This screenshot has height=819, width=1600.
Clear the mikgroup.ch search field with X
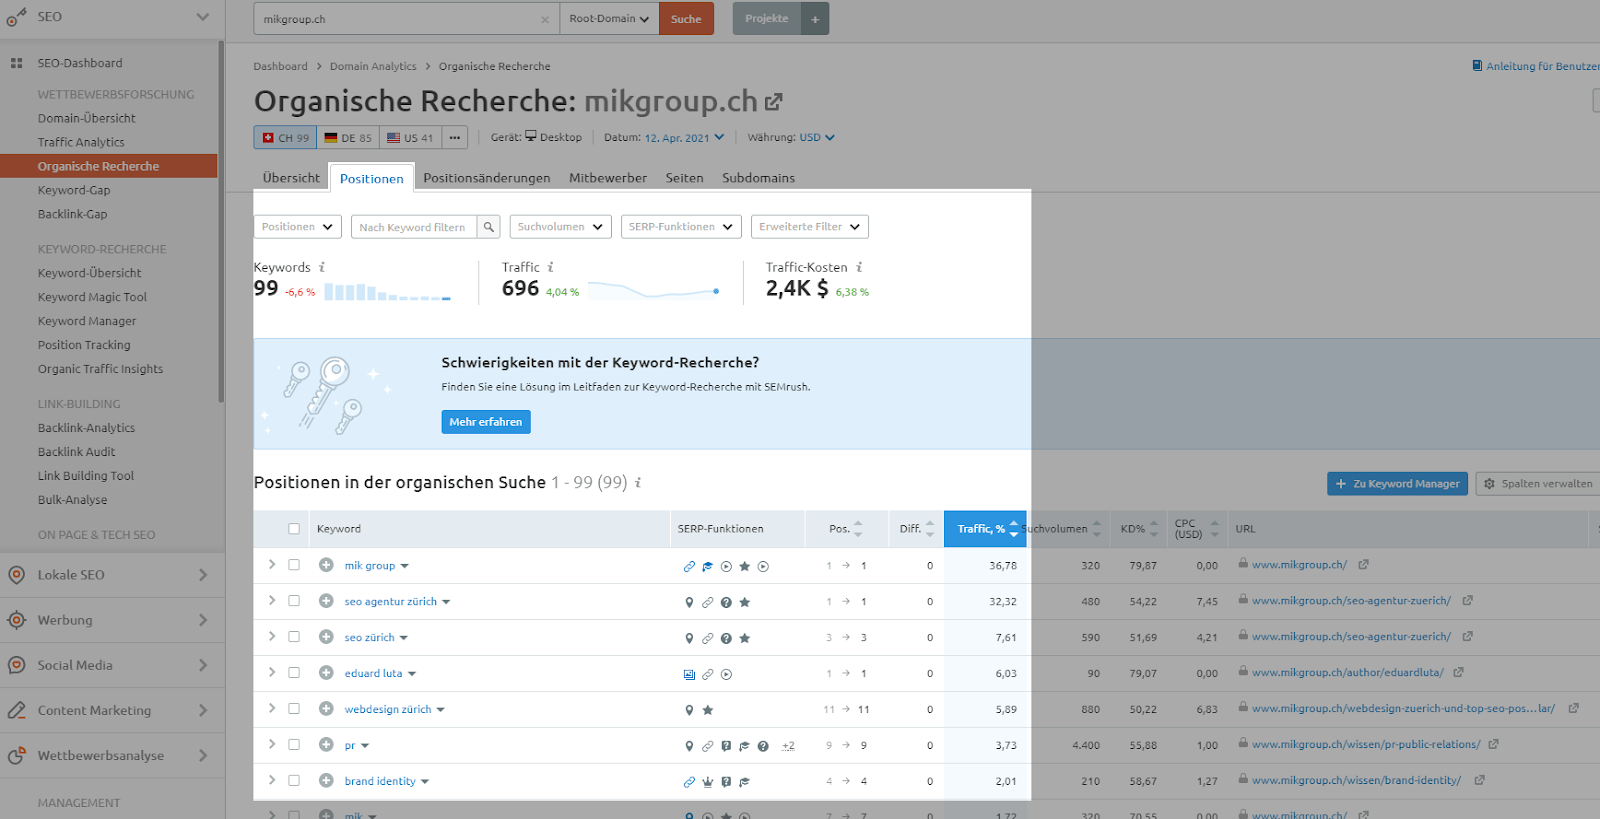point(545,20)
